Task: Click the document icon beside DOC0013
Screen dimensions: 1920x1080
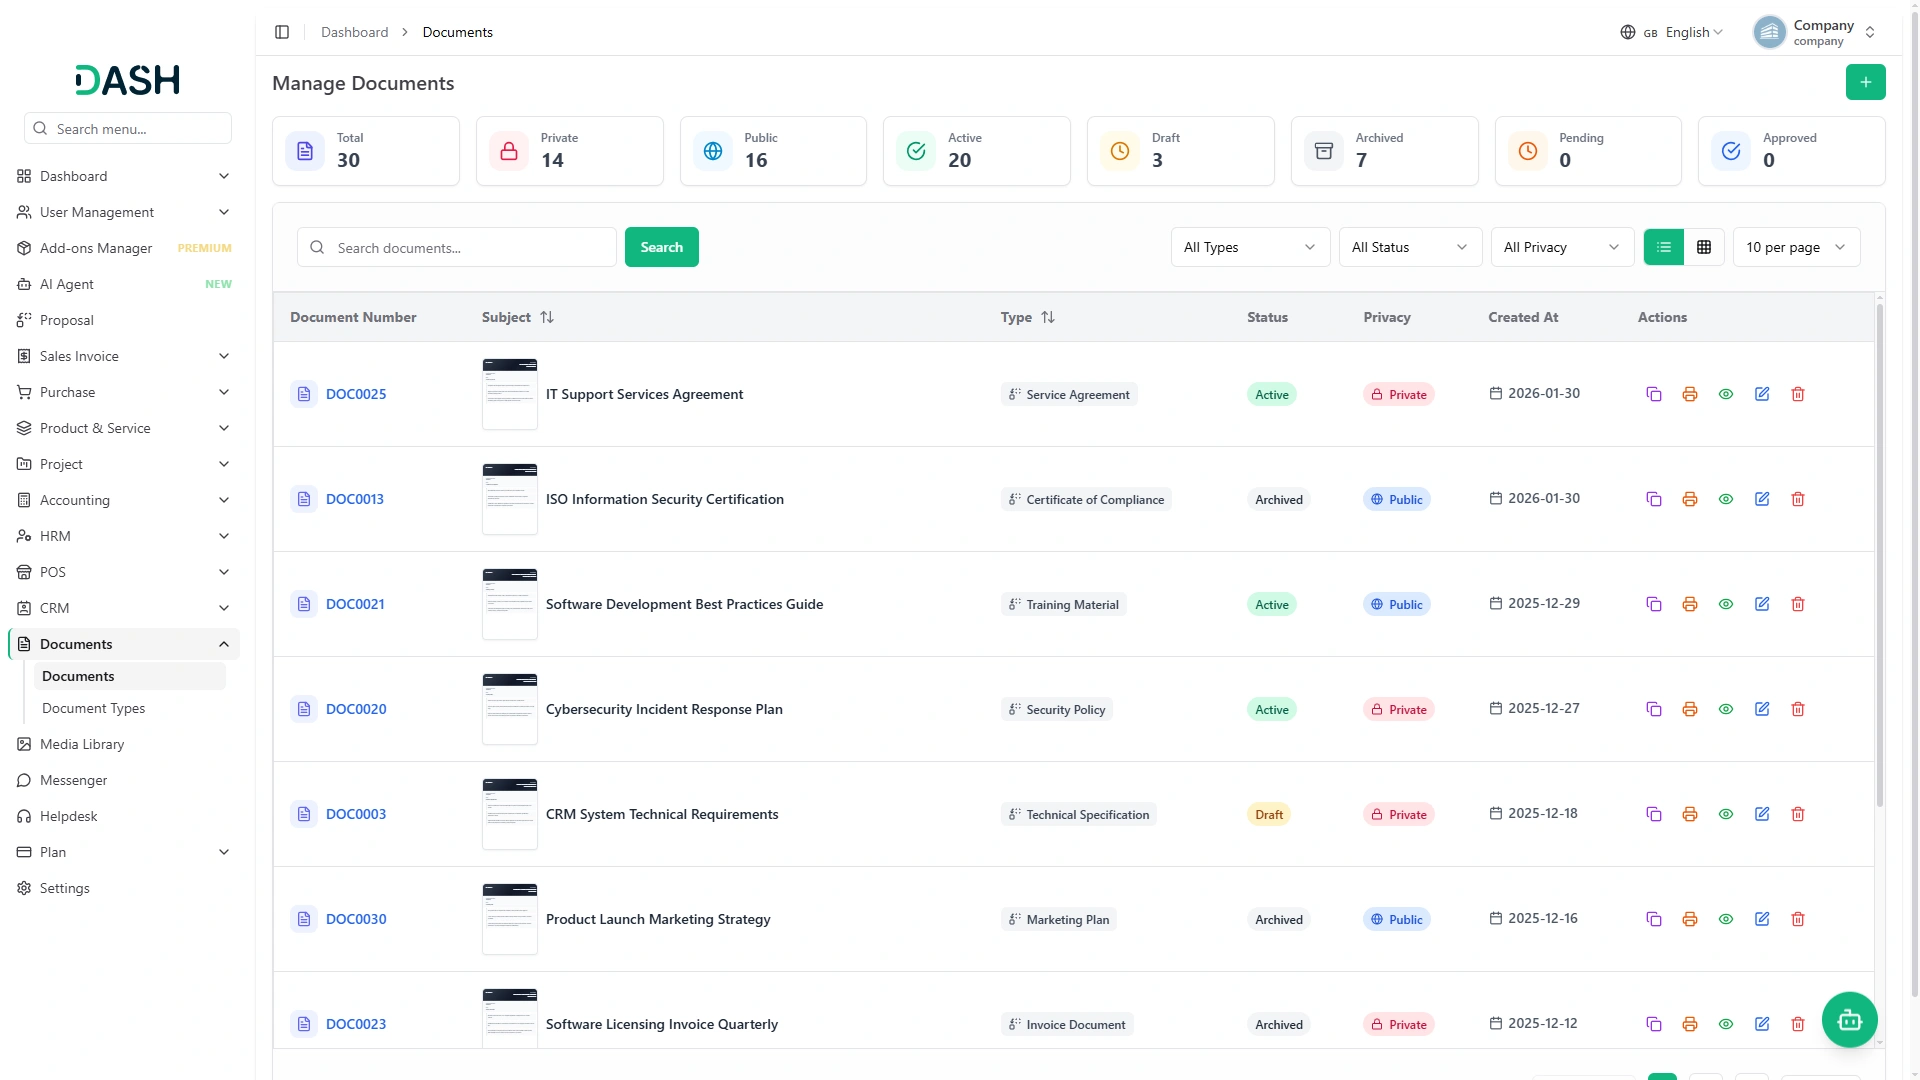Action: tap(304, 499)
